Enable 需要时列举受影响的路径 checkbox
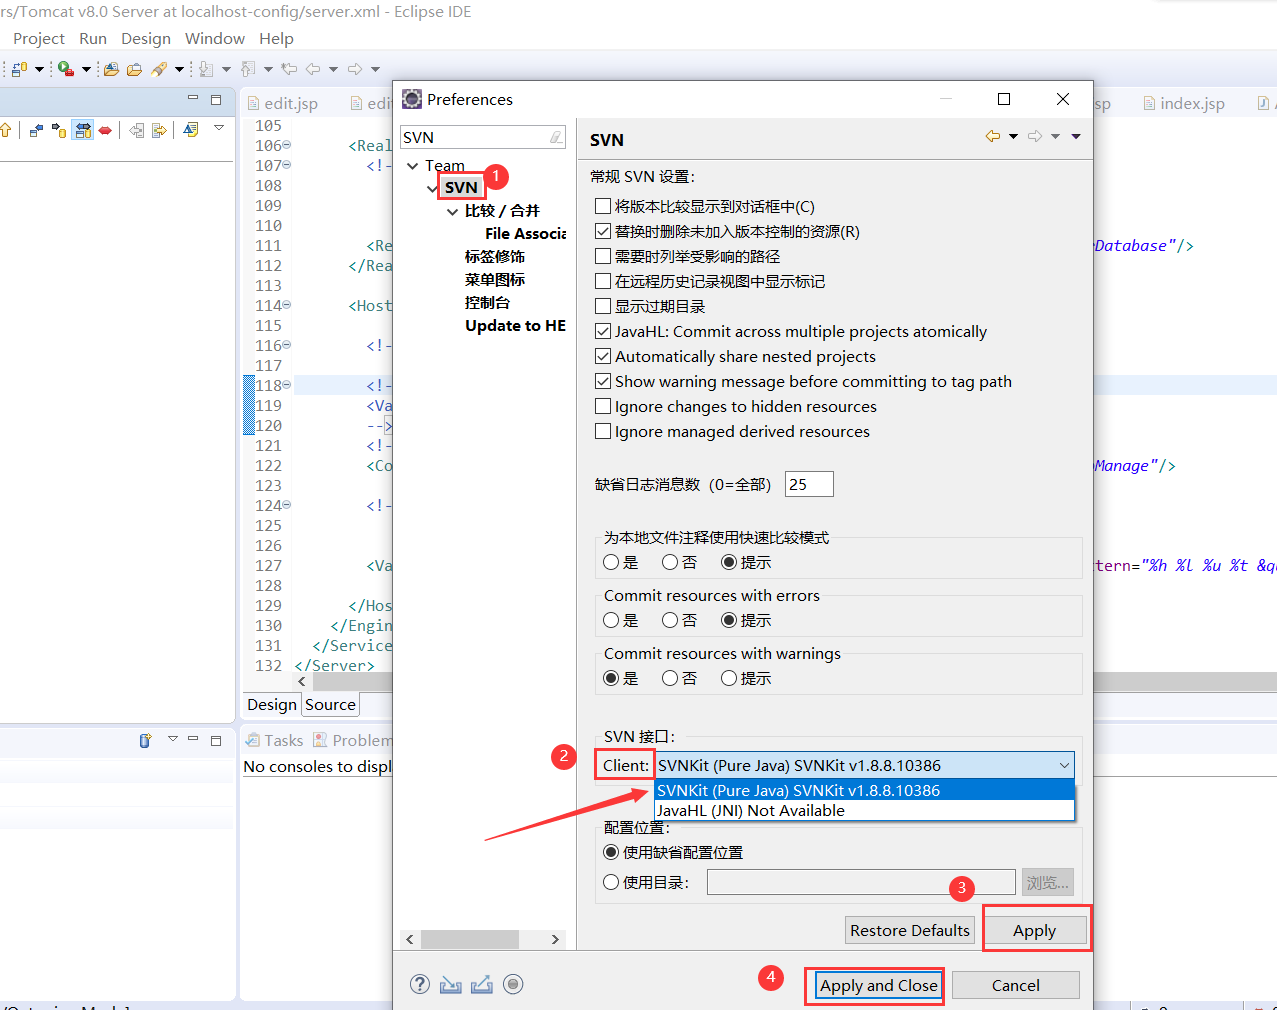This screenshot has width=1277, height=1010. (603, 256)
